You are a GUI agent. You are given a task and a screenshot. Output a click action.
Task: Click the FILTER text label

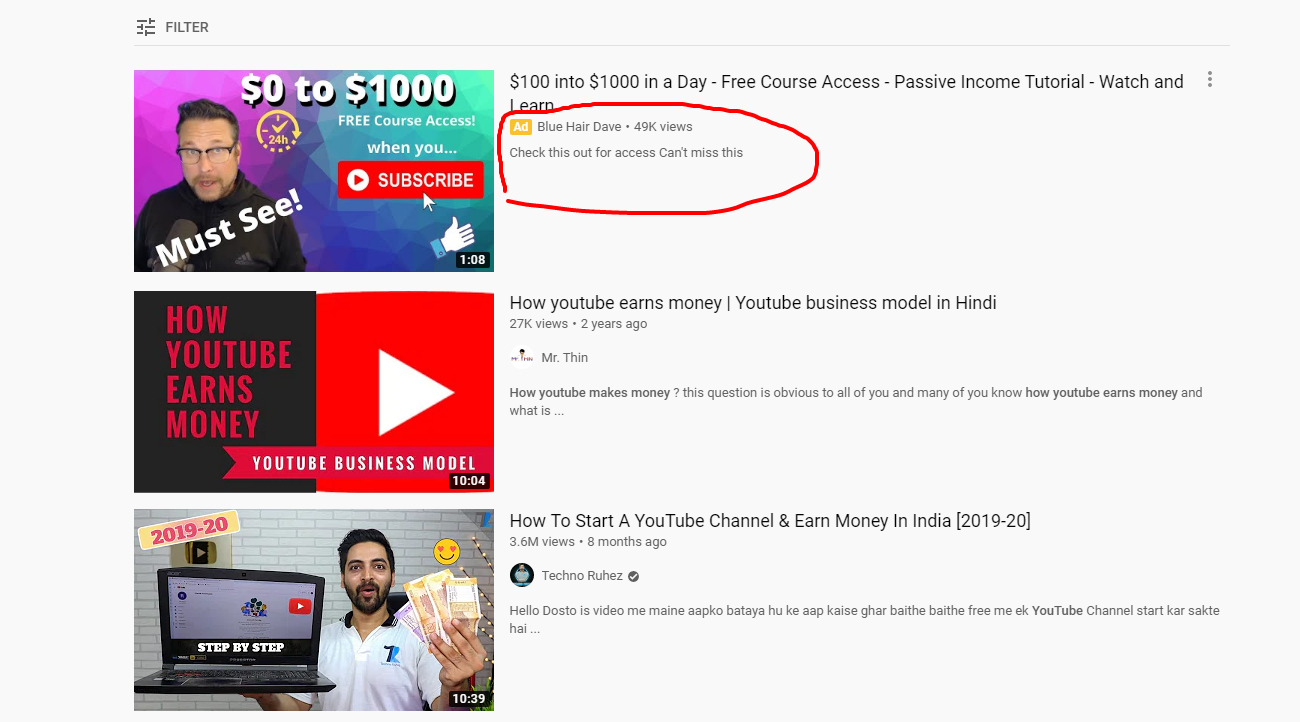pos(187,27)
